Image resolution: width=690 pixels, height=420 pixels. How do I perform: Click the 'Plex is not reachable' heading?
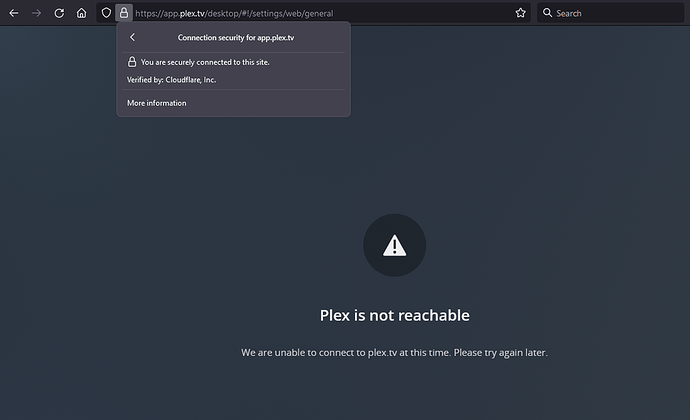(x=394, y=315)
